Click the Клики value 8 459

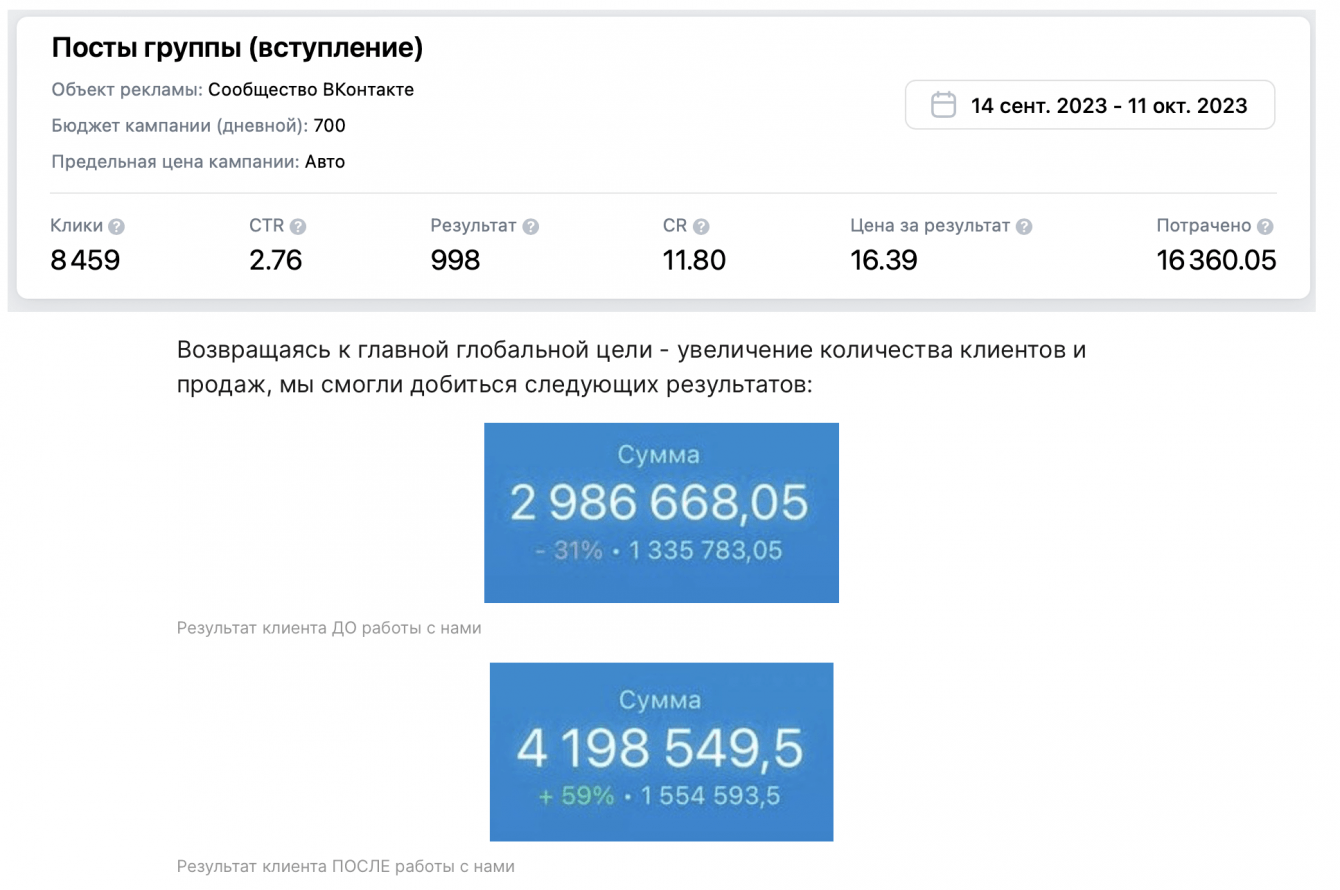coord(85,261)
